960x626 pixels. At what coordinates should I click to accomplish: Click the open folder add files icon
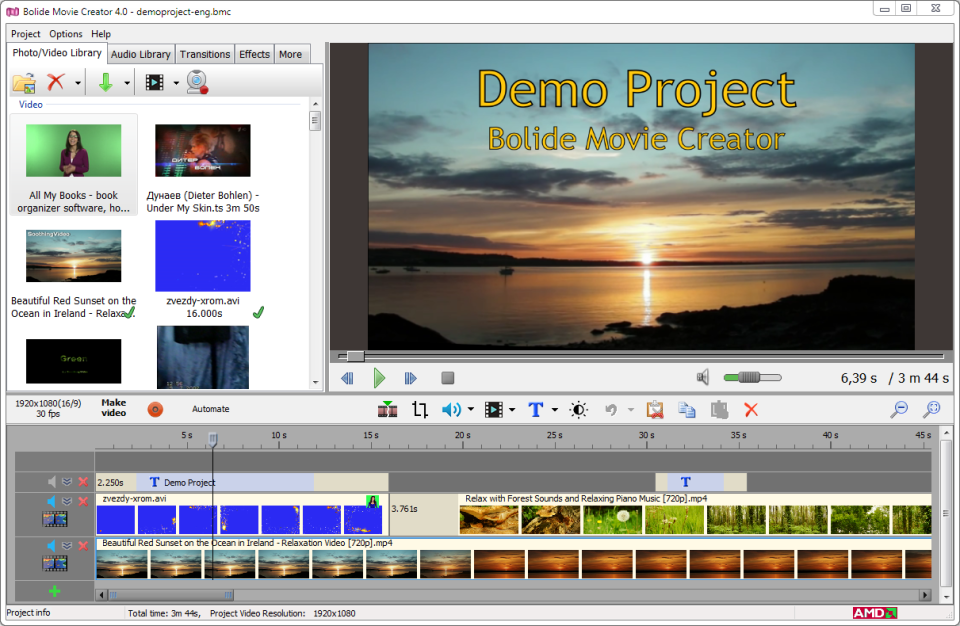(x=24, y=82)
